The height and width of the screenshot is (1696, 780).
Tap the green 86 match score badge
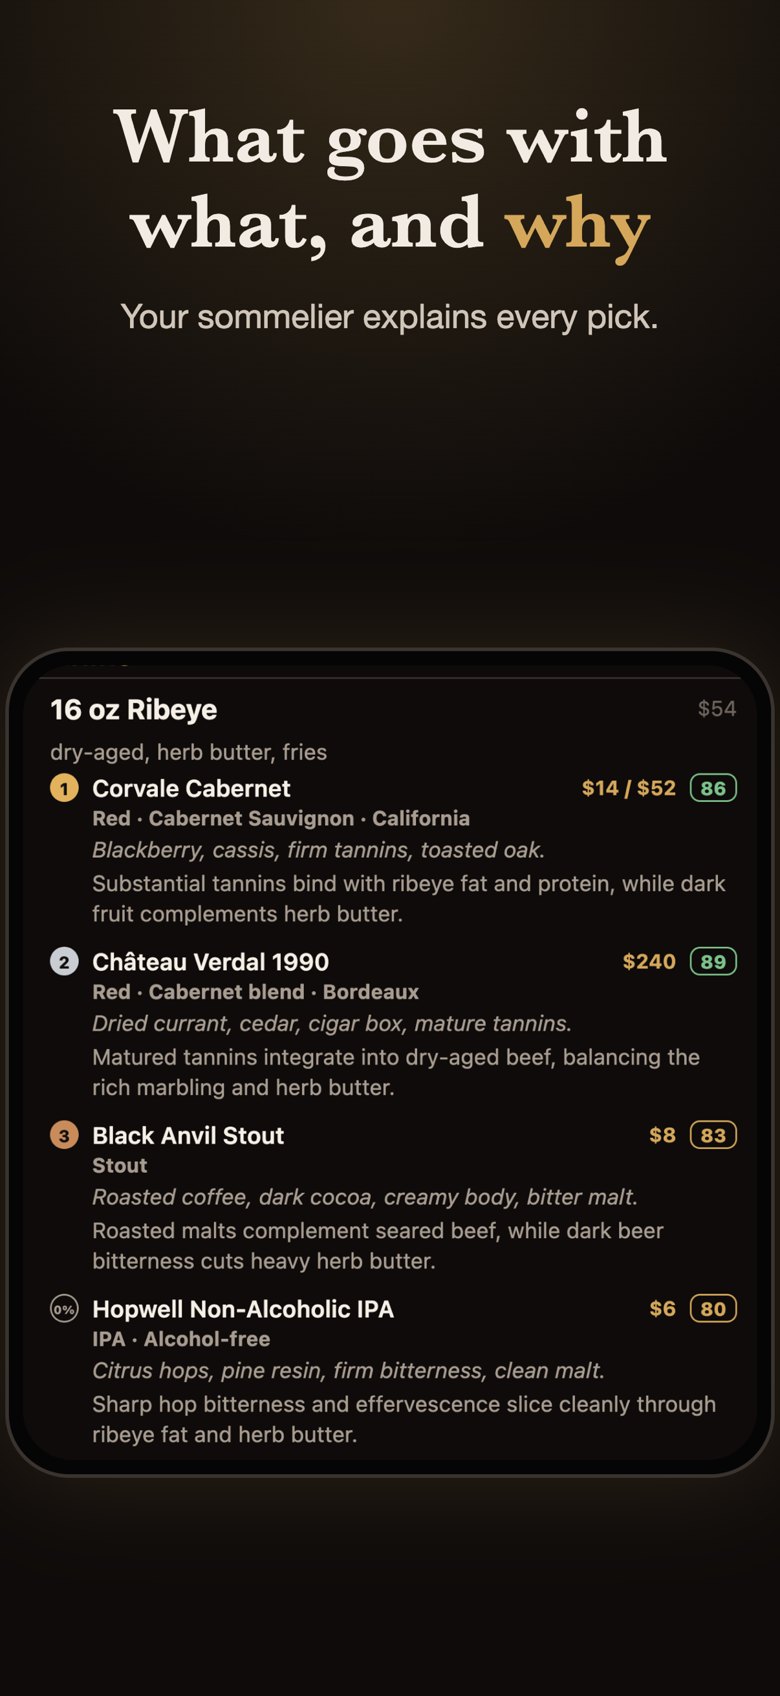pos(713,788)
